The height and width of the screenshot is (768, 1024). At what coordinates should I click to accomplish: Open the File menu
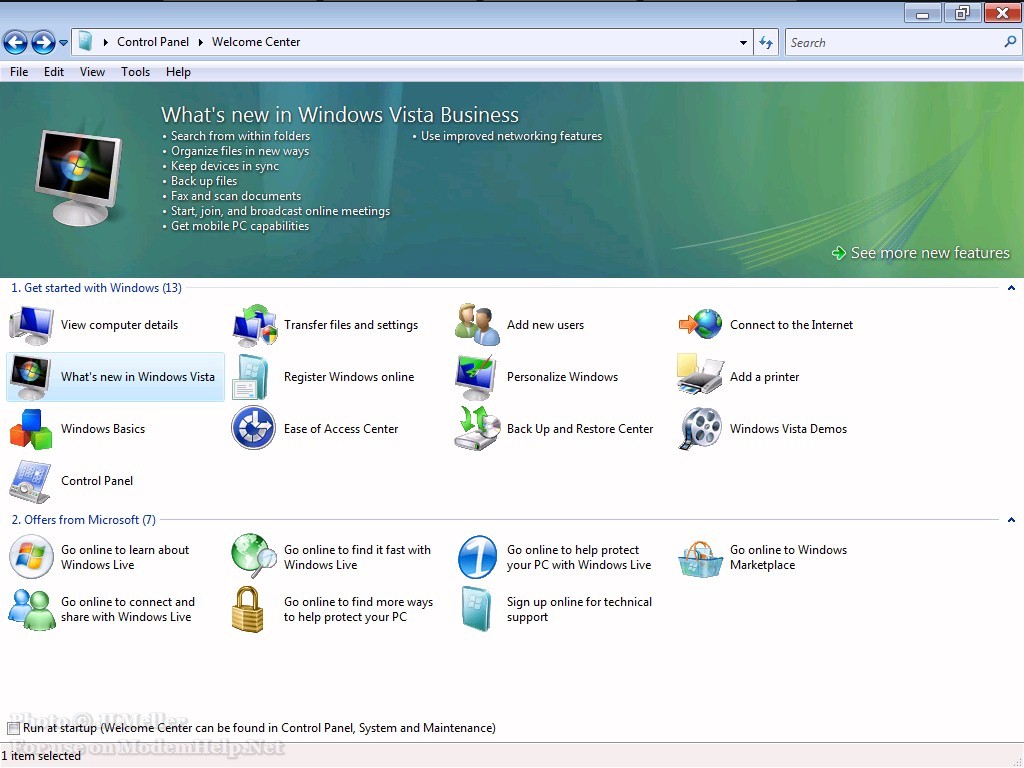pyautogui.click(x=19, y=72)
